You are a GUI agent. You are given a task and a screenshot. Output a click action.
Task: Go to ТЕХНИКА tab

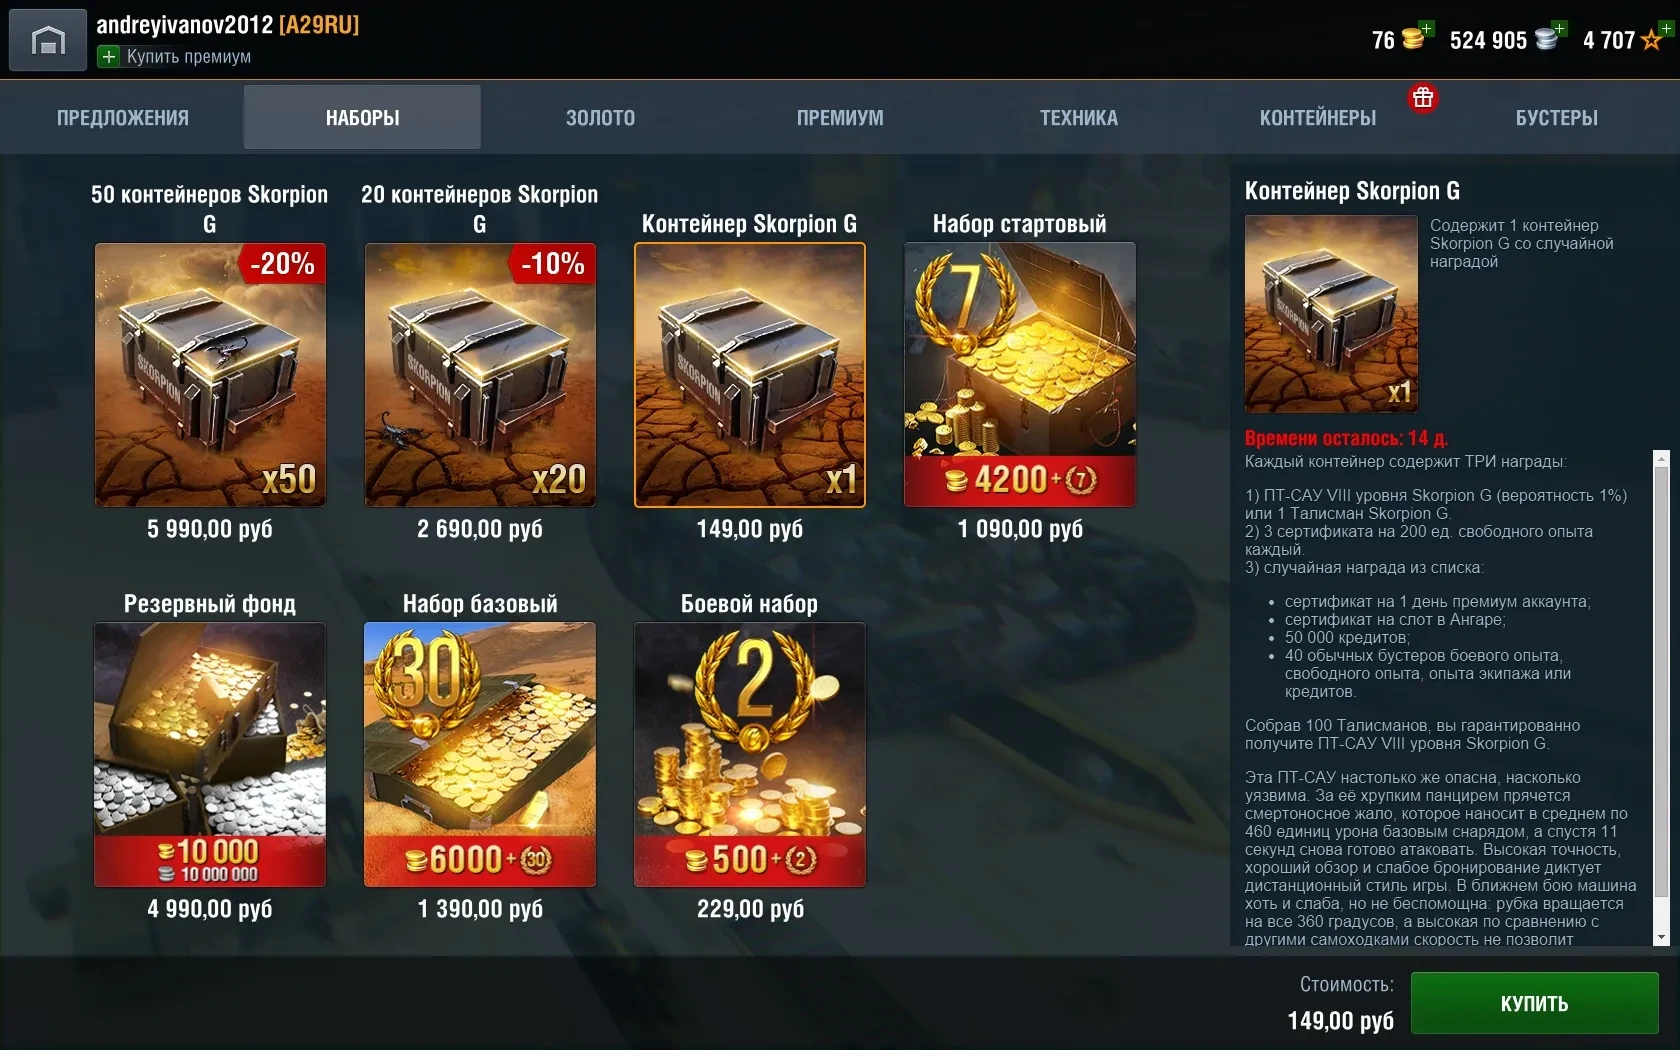tap(1079, 118)
